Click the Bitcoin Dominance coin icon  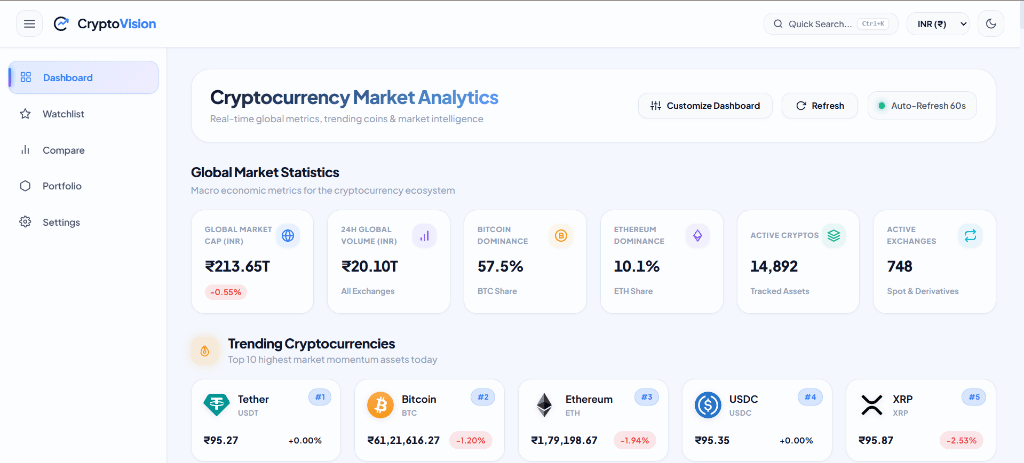561,235
